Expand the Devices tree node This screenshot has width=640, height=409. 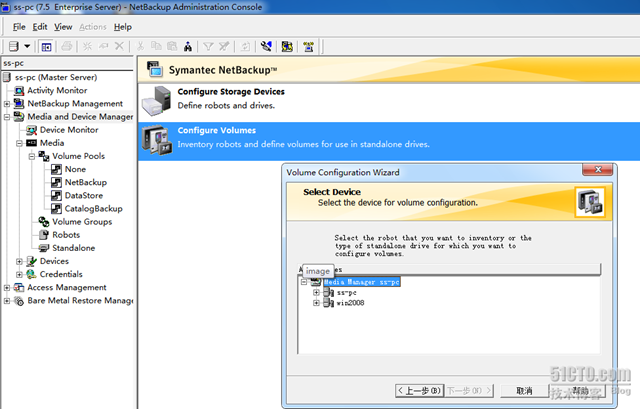[x=19, y=261]
